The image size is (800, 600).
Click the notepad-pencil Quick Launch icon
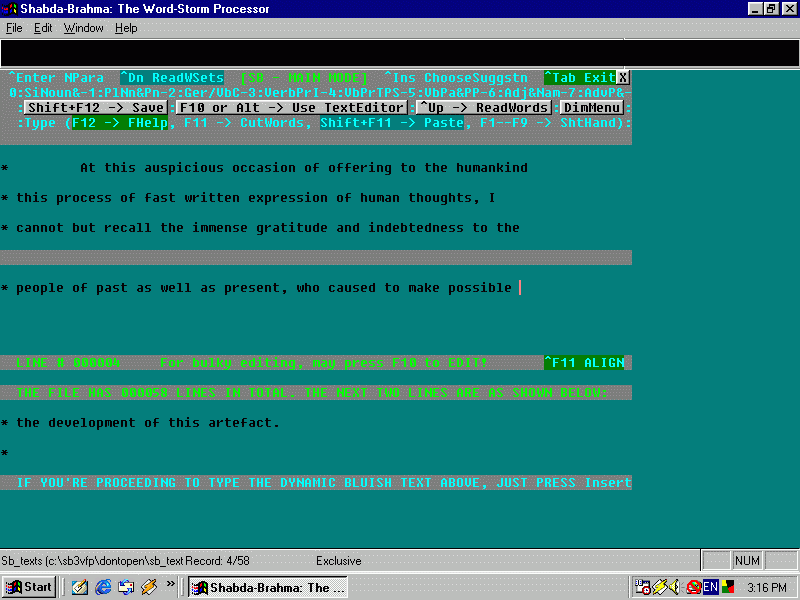pos(80,587)
